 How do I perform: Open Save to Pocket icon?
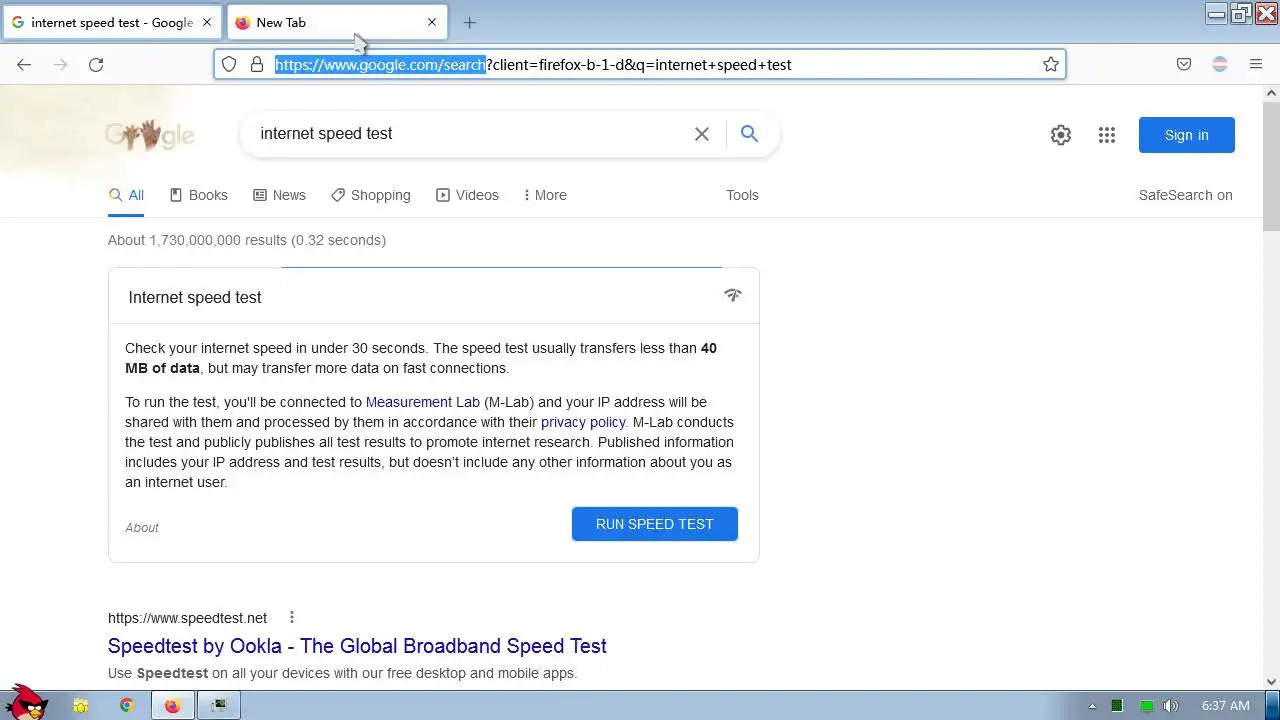pos(1184,64)
